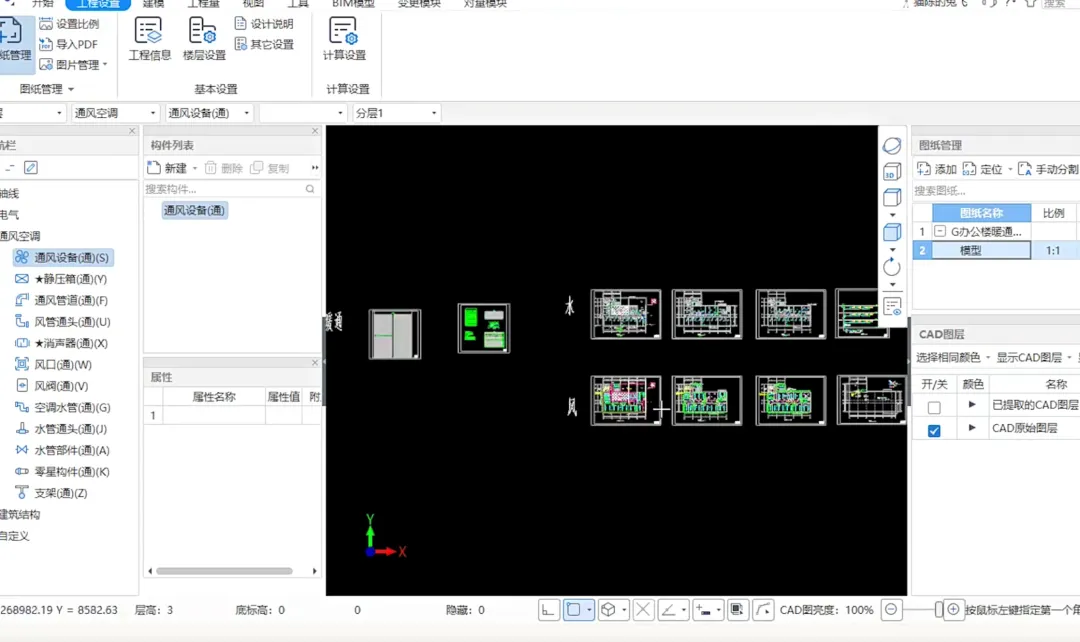Open 计算设置 calculation settings
This screenshot has width=1080, height=642.
344,40
